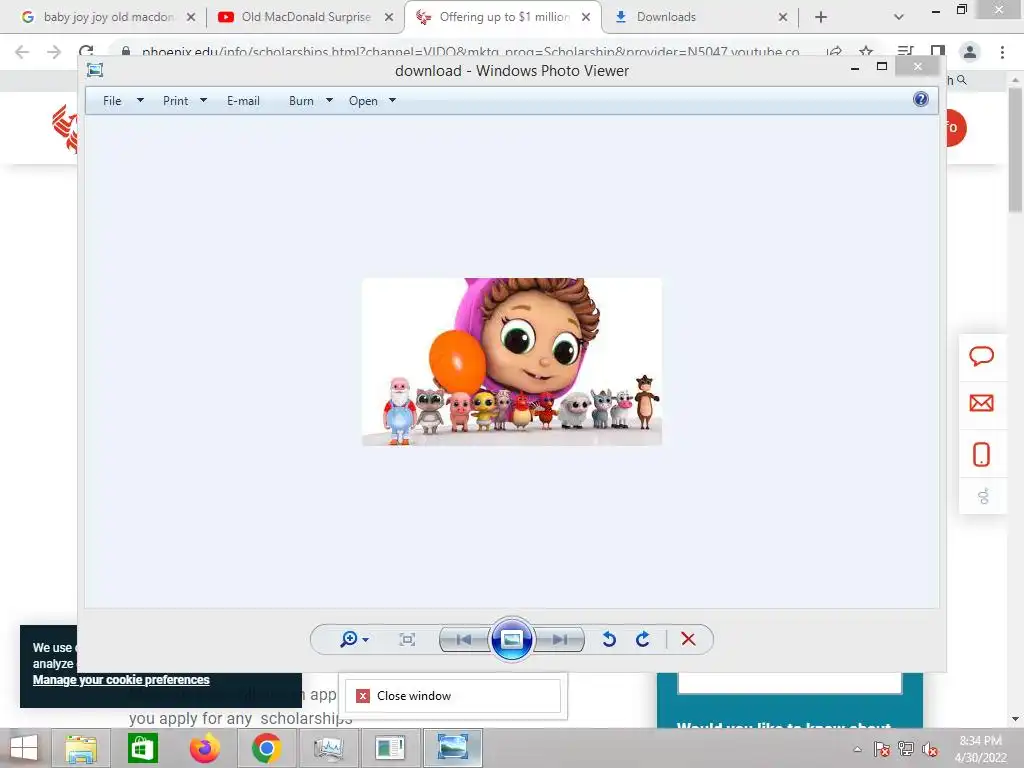Rotate the photo counterclockwise
The height and width of the screenshot is (768, 1024).
pyautogui.click(x=609, y=639)
